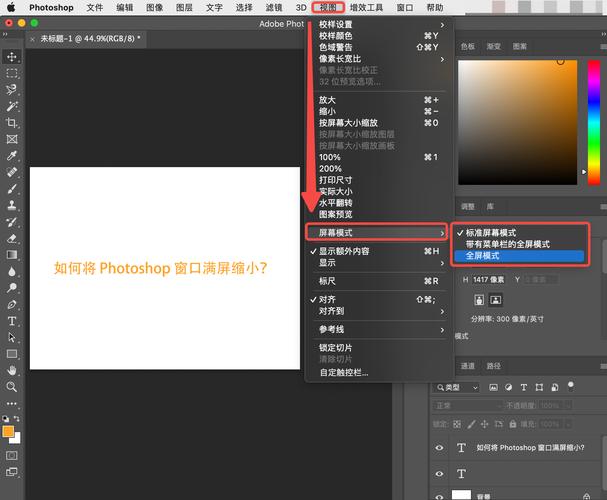Toggle visibility of the Photoshop text layer
The width and height of the screenshot is (607, 500).
point(439,448)
